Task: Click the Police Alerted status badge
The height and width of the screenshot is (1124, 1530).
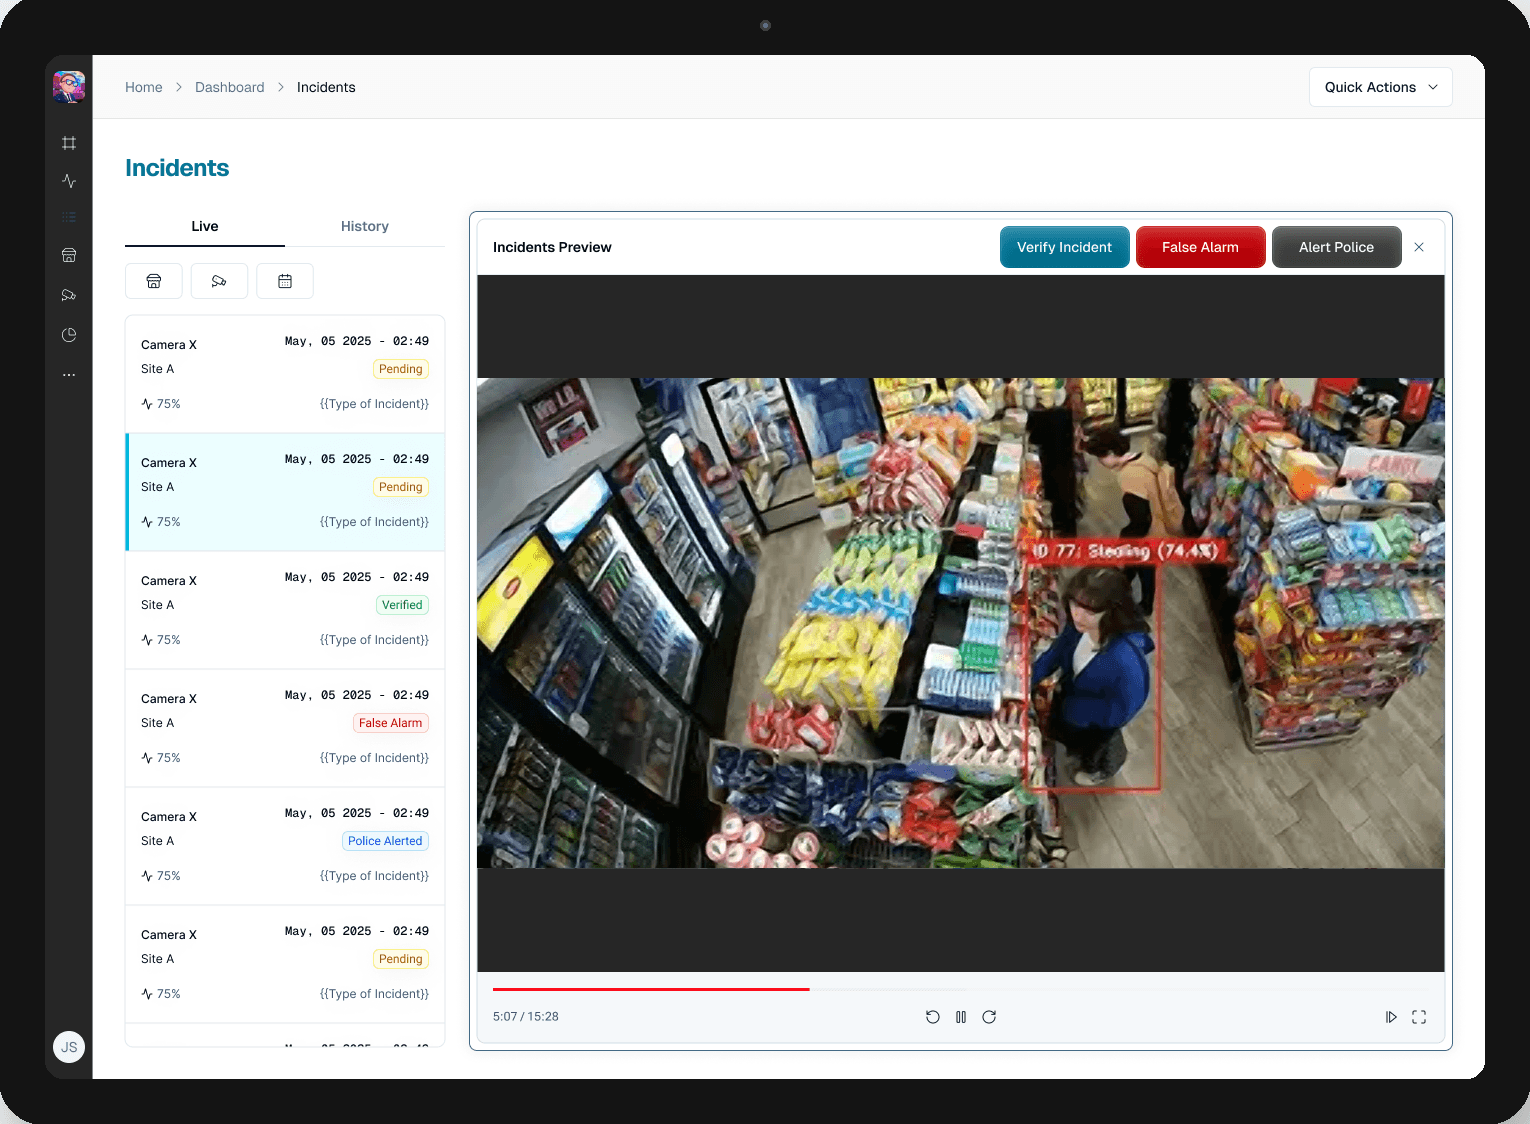Action: tap(385, 841)
